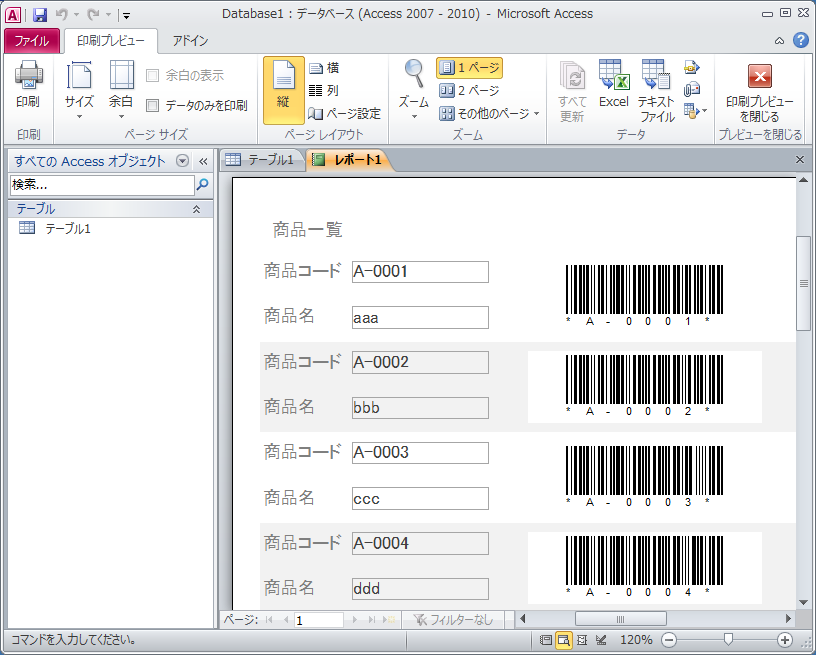Switch to Layout View status icon
The width and height of the screenshot is (816, 655).
(x=582, y=640)
